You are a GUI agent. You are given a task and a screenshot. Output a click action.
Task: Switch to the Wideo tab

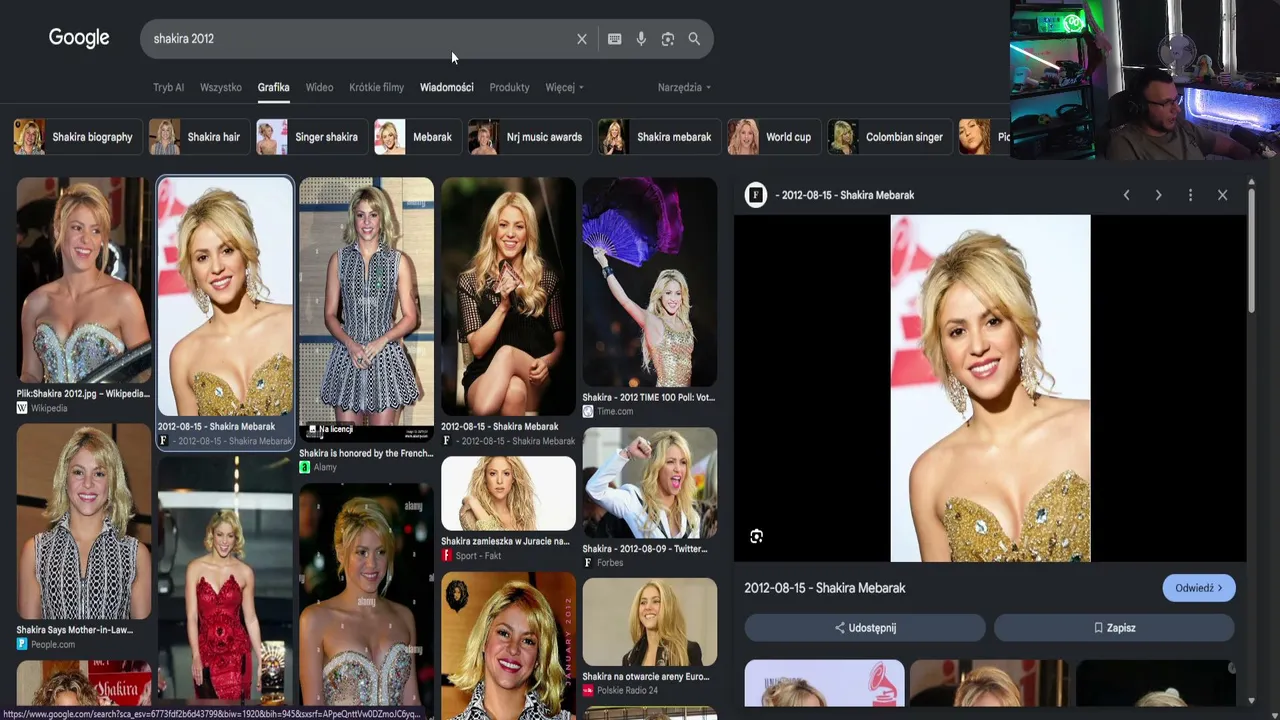click(319, 87)
